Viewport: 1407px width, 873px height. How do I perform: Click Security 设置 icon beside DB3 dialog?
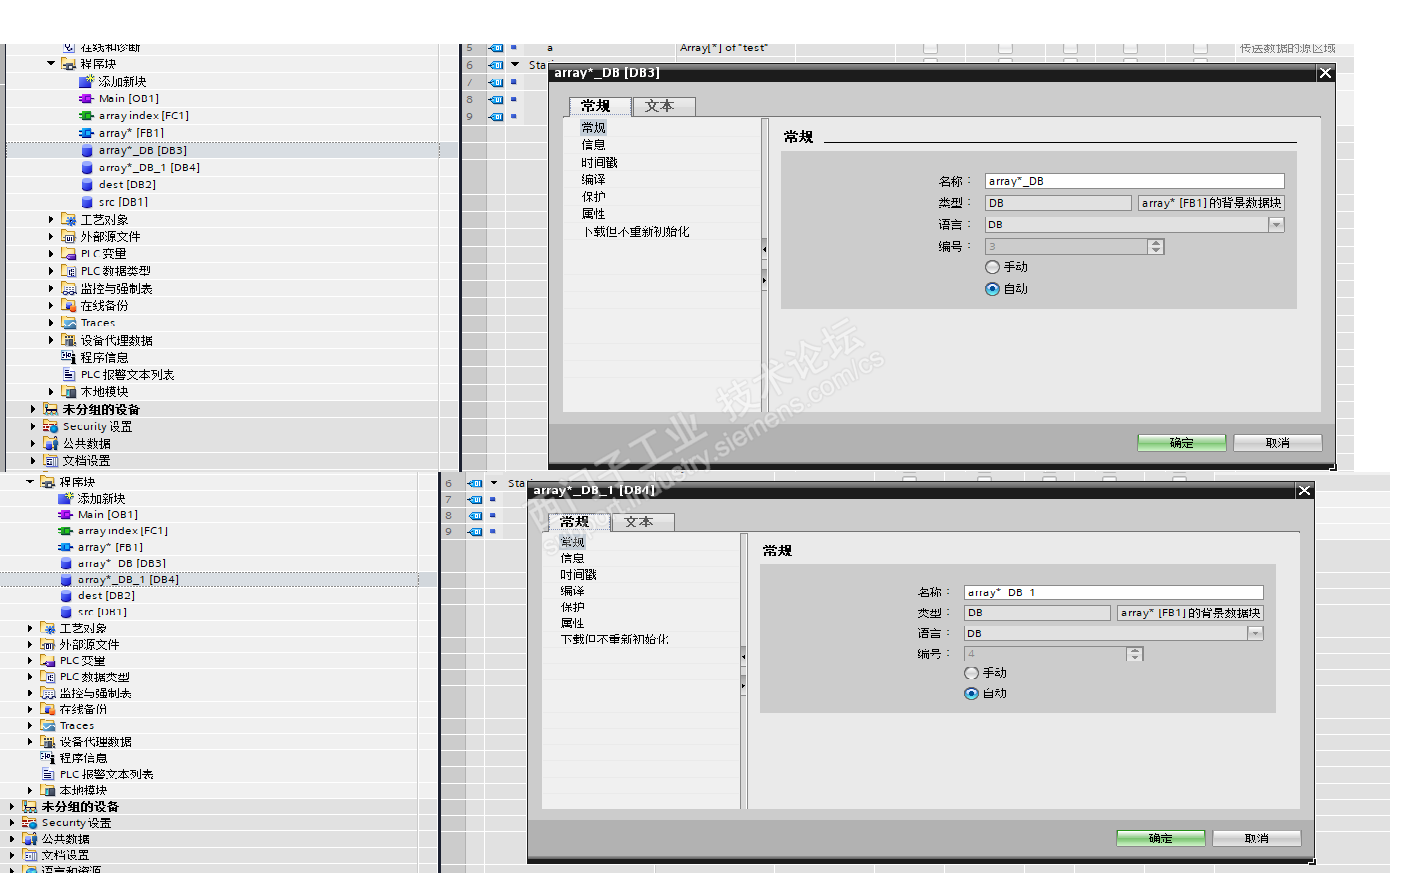tap(50, 426)
